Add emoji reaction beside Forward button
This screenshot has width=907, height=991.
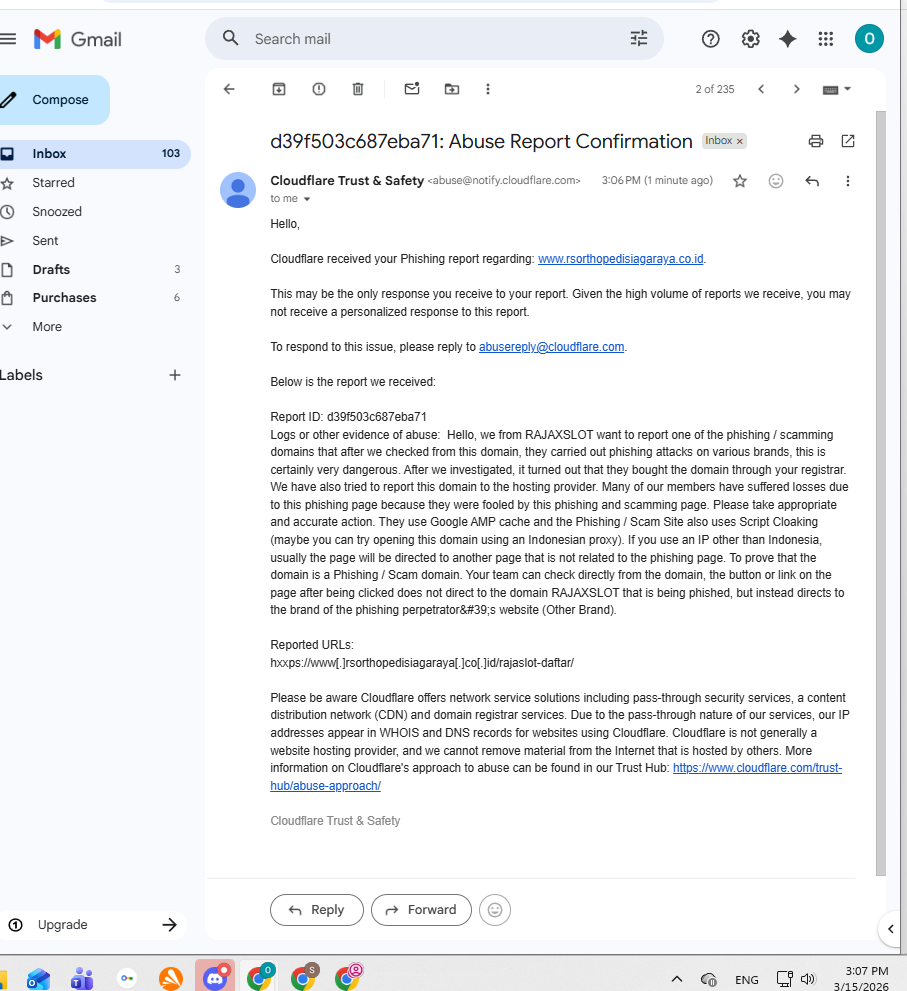[x=495, y=909]
